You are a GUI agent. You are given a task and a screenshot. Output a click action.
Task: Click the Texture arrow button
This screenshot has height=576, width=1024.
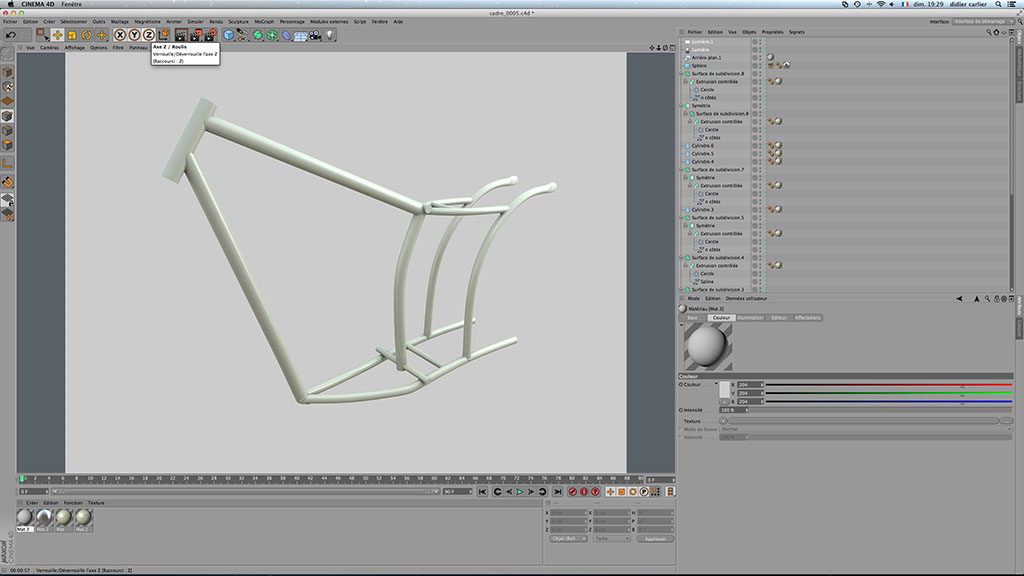tap(724, 421)
